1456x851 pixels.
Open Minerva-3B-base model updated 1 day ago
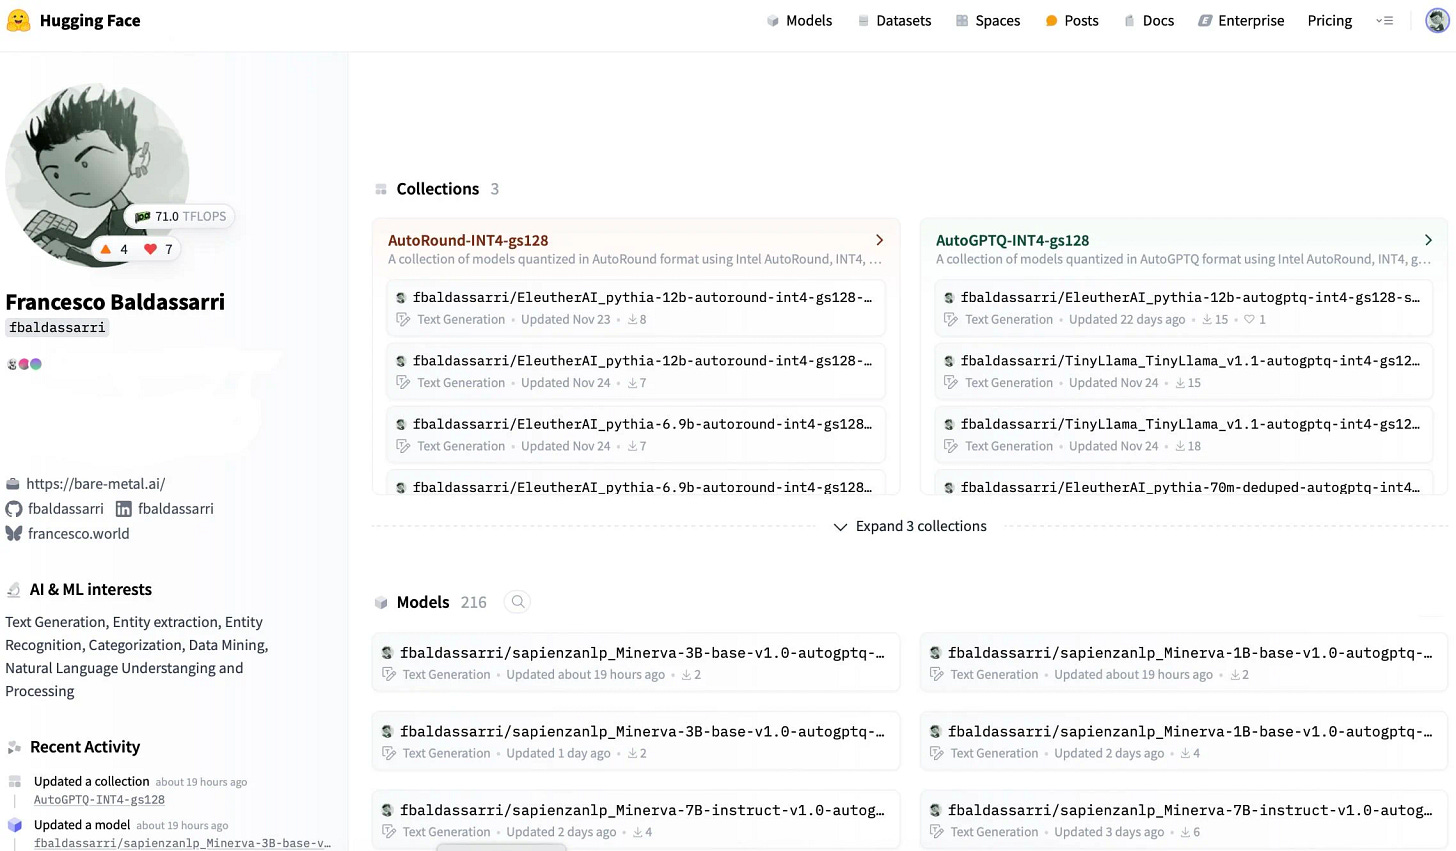[x=636, y=741]
